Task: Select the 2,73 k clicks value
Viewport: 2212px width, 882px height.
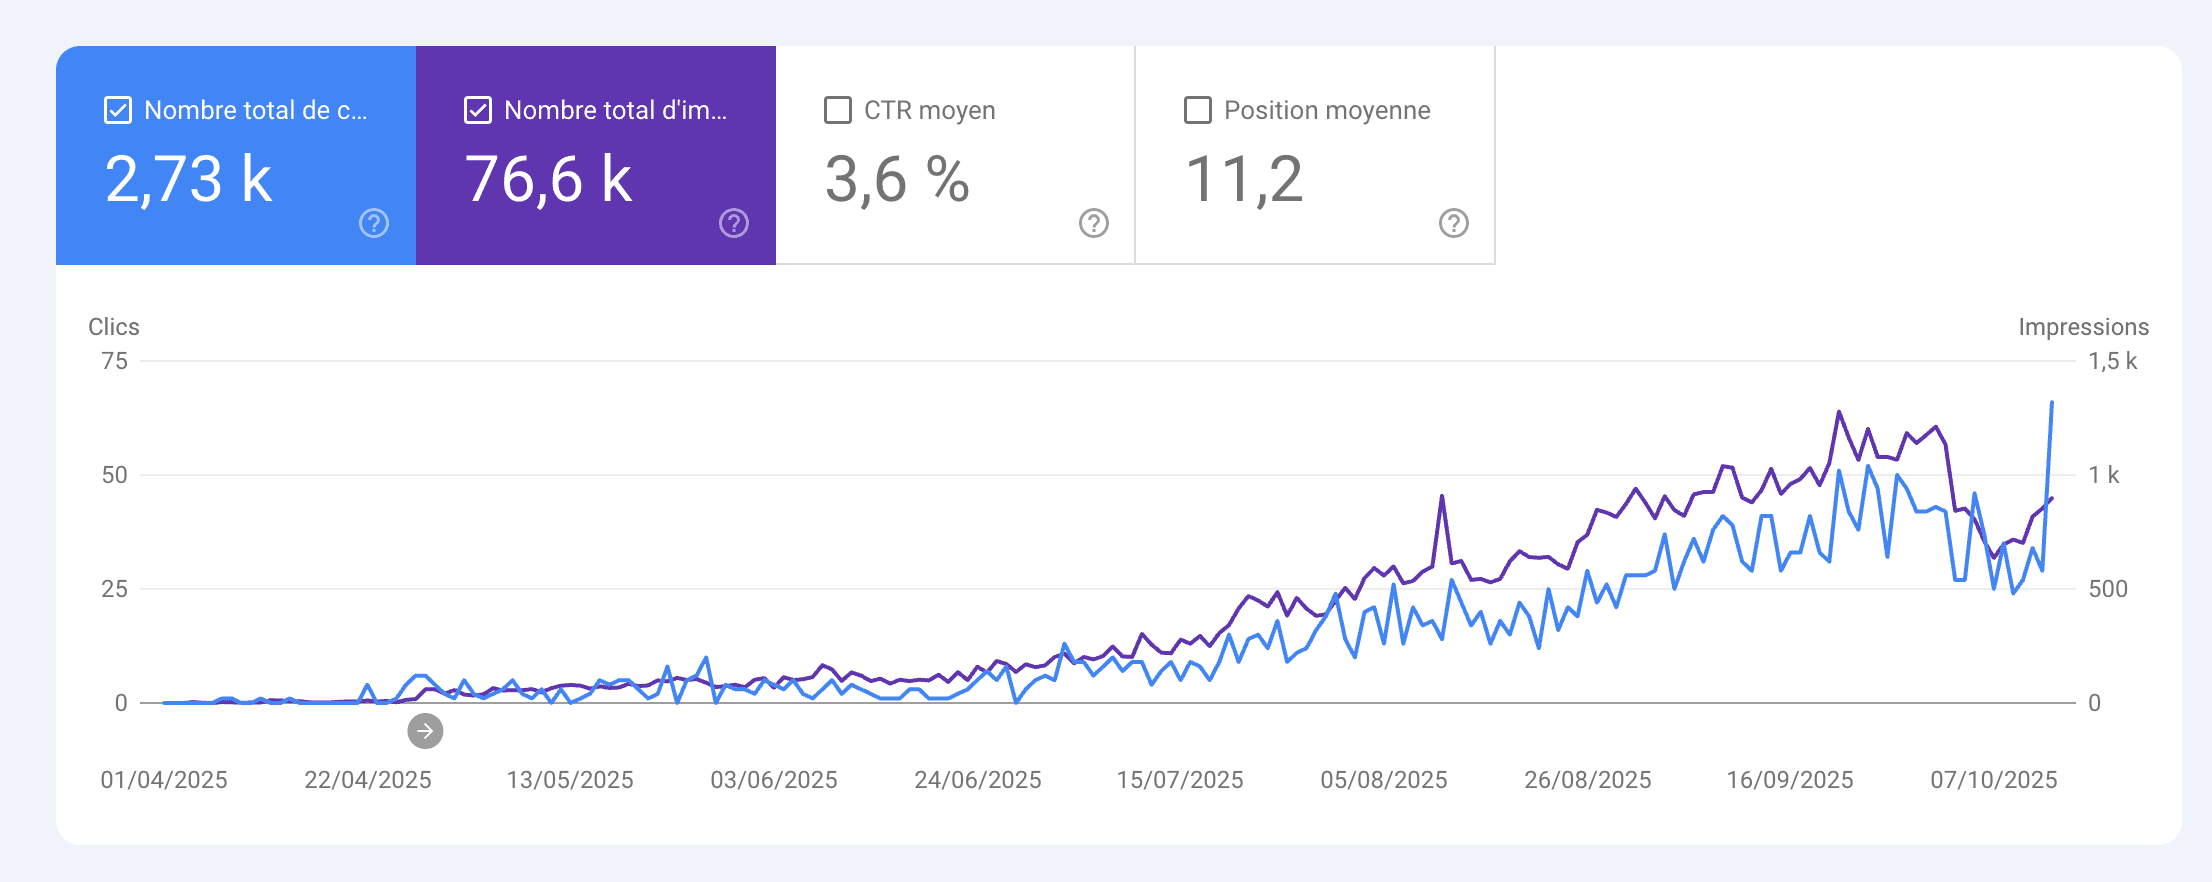Action: click(188, 180)
